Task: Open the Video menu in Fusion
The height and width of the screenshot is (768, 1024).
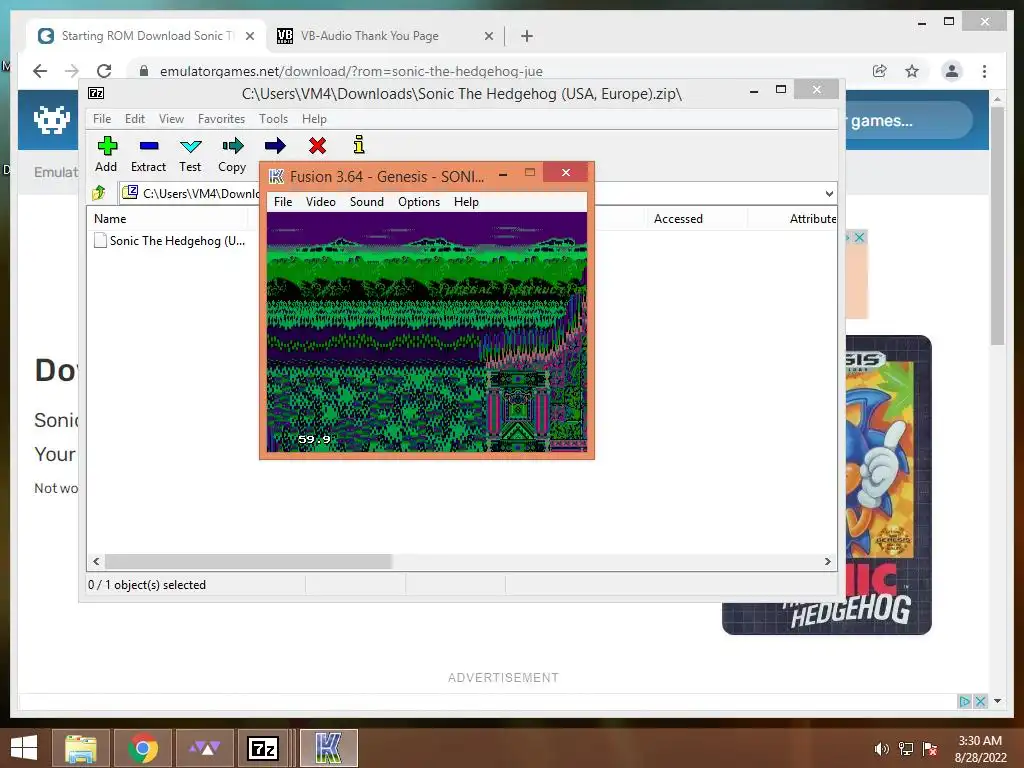Action: click(321, 202)
